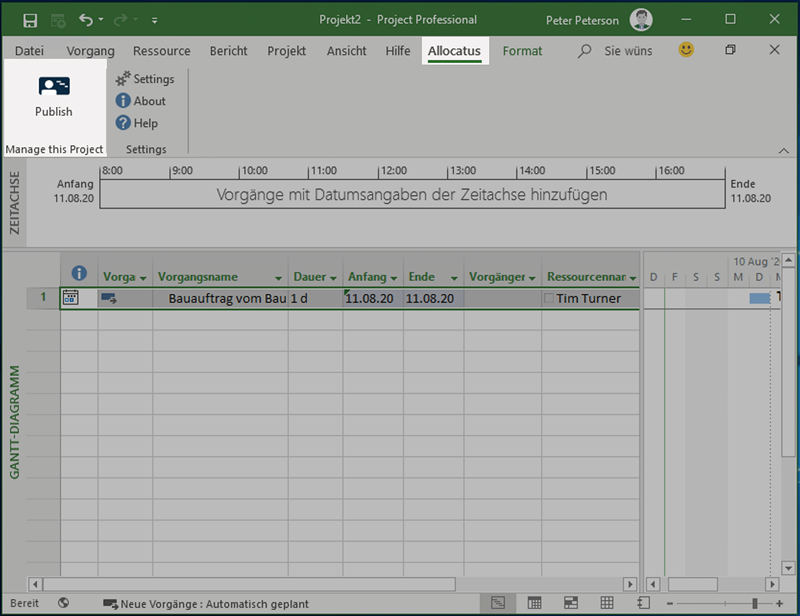Viewport: 800px width, 616px height.
Task: Click the Save icon in quick access toolbar
Action: [x=30, y=20]
